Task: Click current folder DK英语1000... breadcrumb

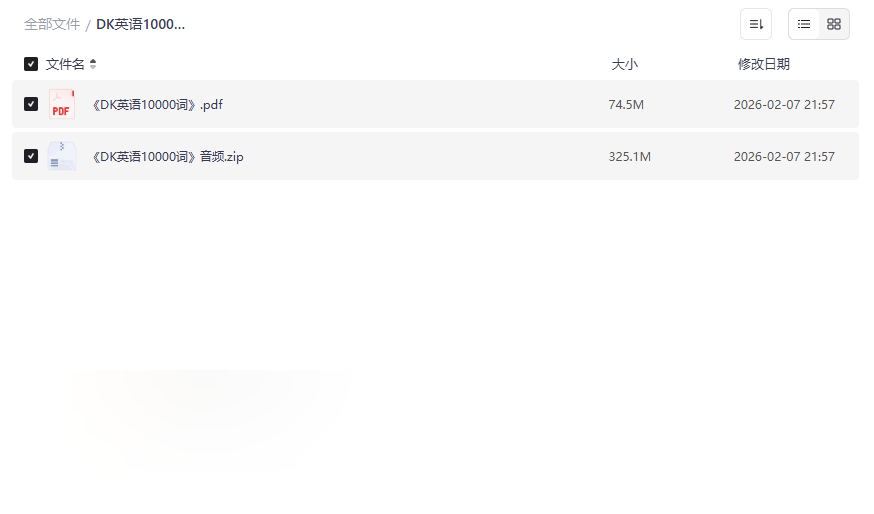Action: 140,25
